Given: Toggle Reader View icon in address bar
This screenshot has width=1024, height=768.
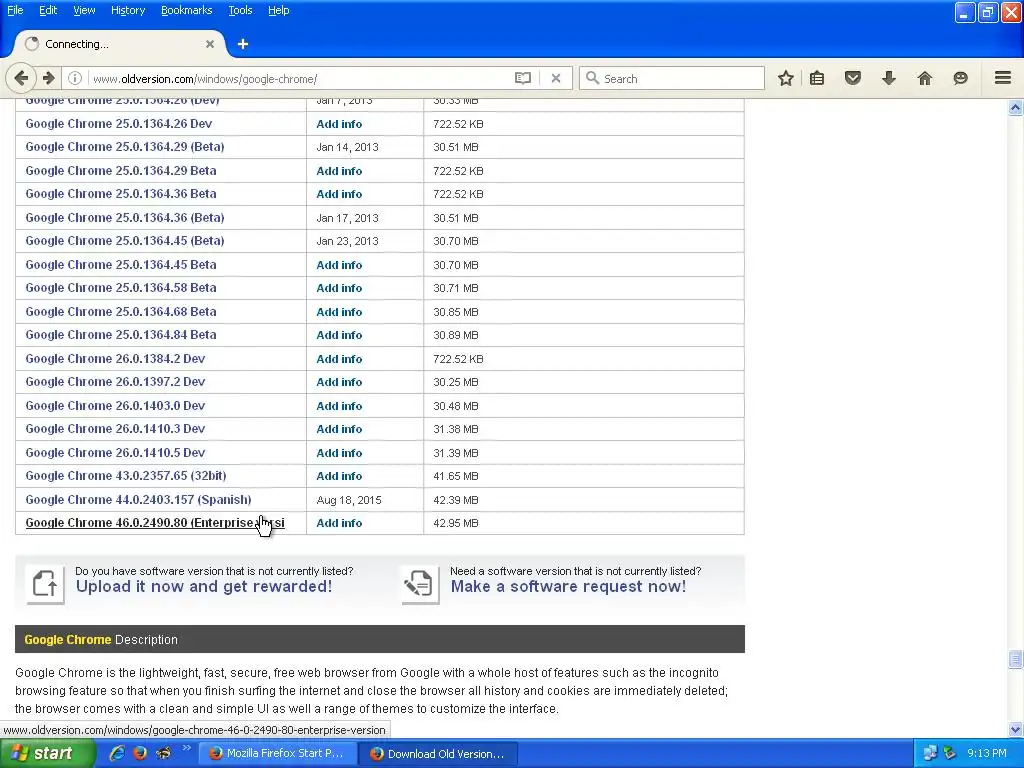Looking at the screenshot, I should click(x=522, y=78).
